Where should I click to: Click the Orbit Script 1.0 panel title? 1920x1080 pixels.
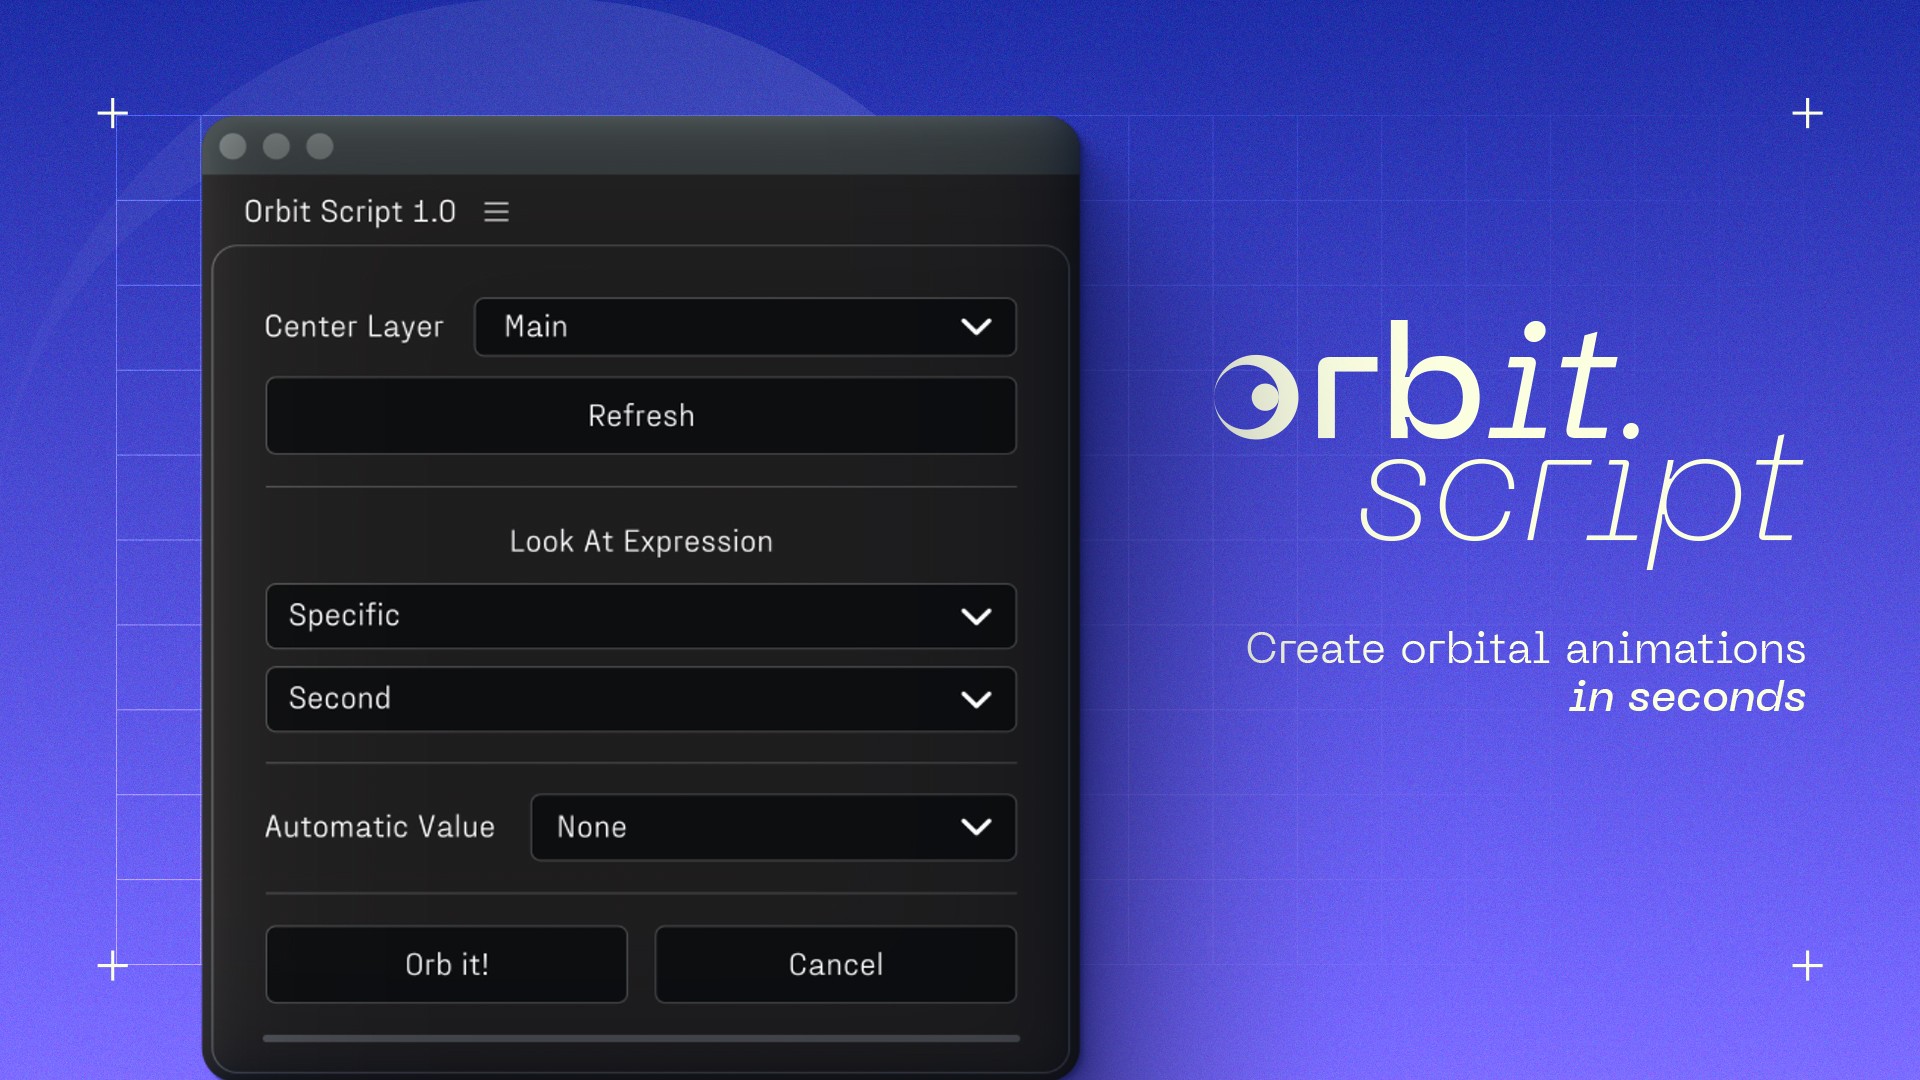tap(349, 212)
